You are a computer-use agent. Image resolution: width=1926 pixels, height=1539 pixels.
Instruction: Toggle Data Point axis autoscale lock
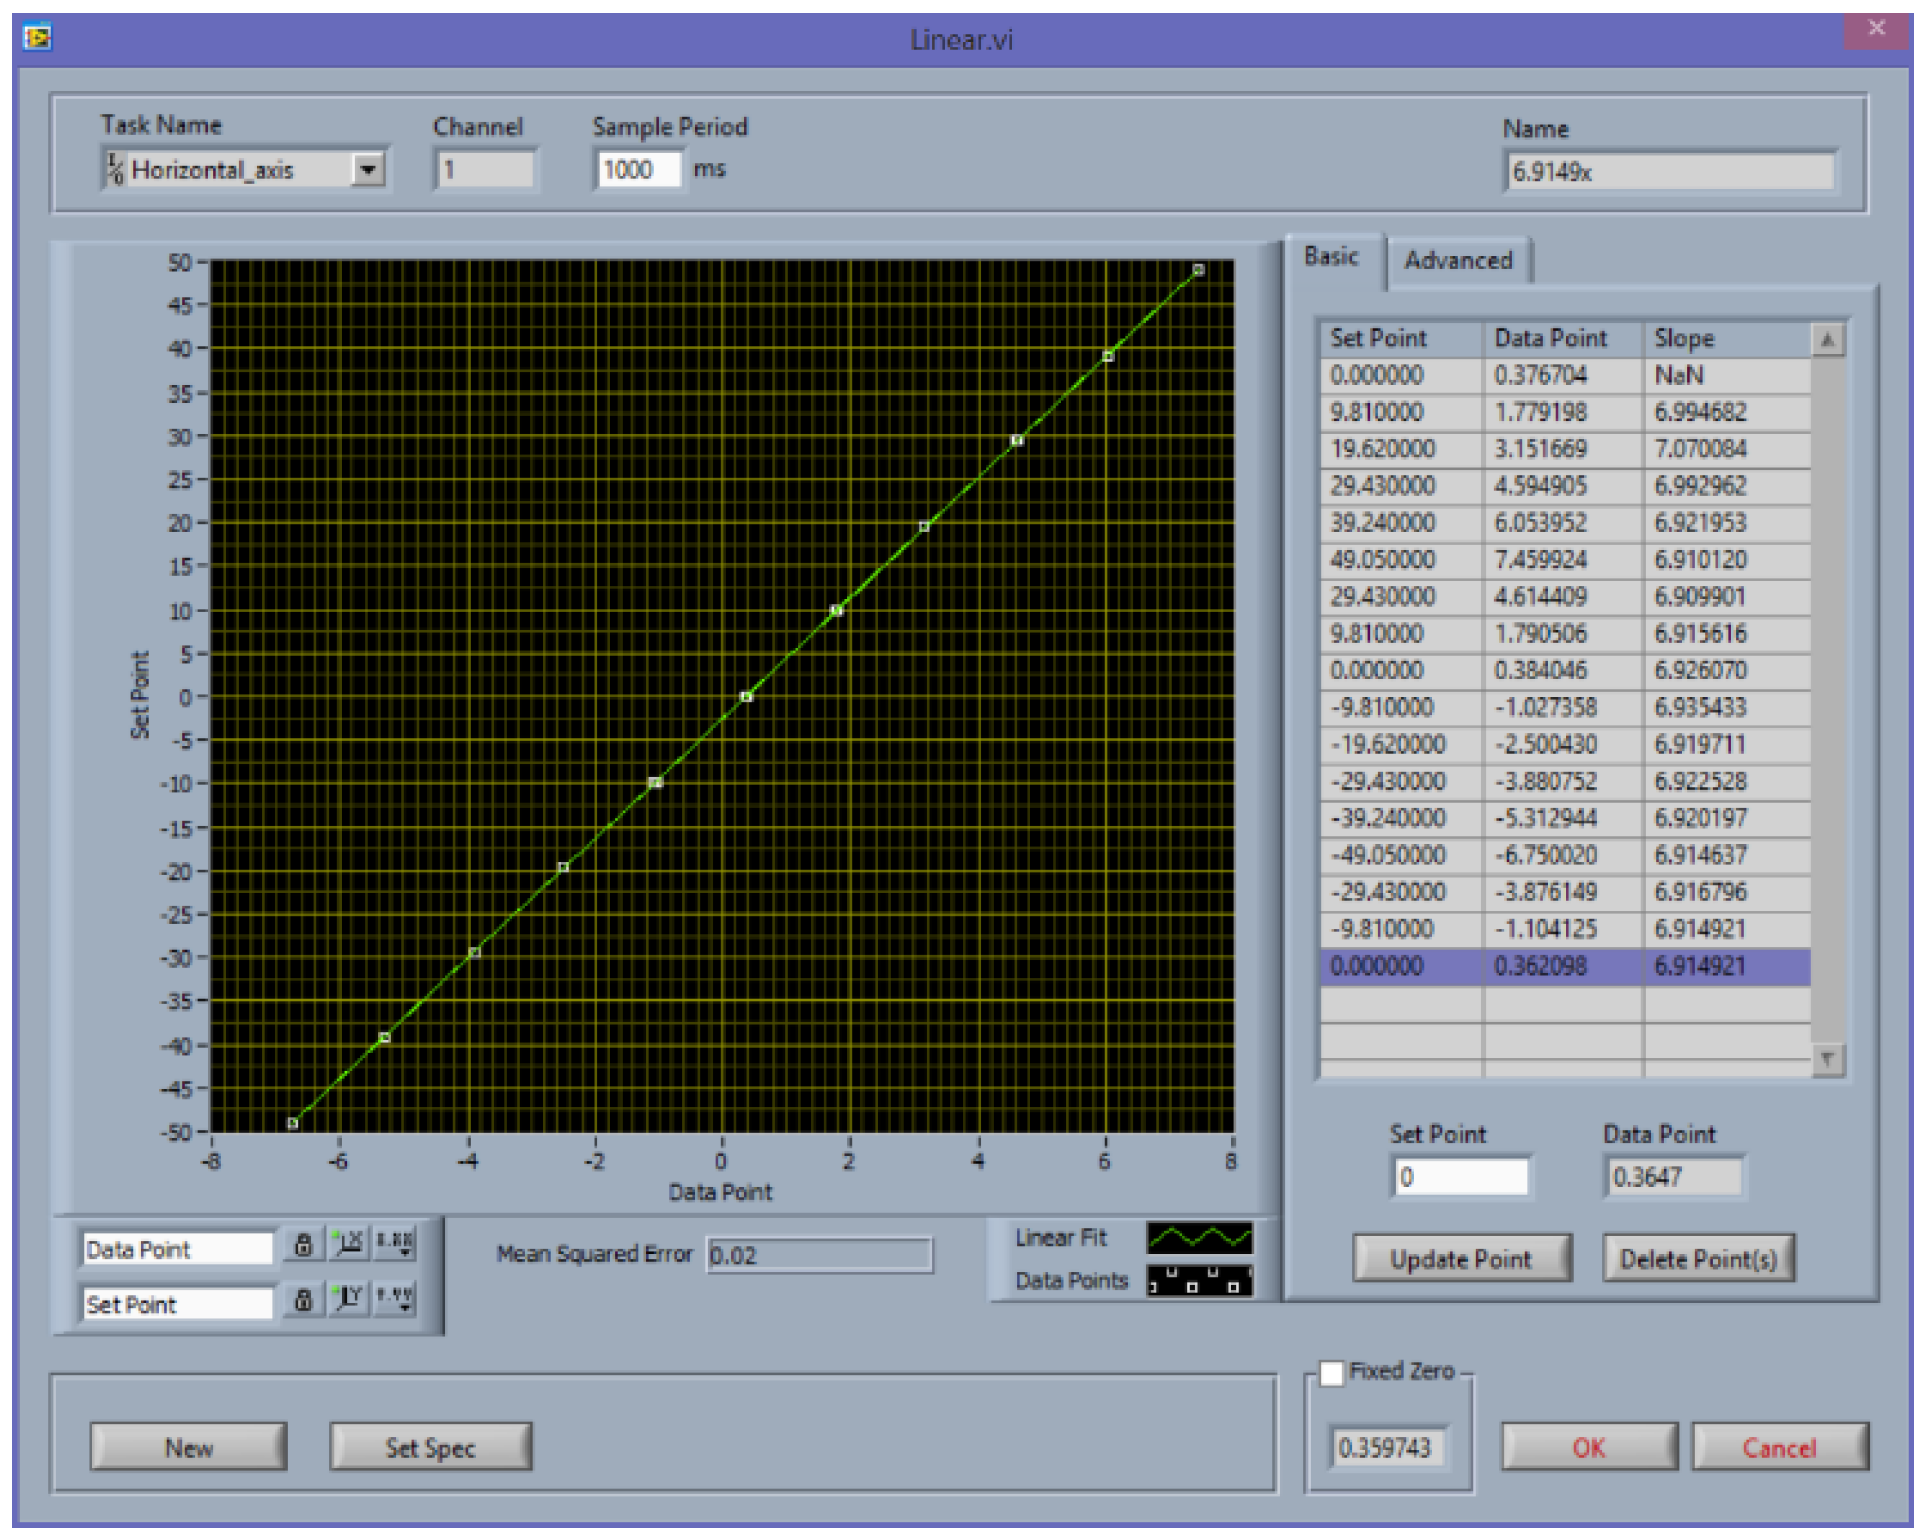(303, 1246)
